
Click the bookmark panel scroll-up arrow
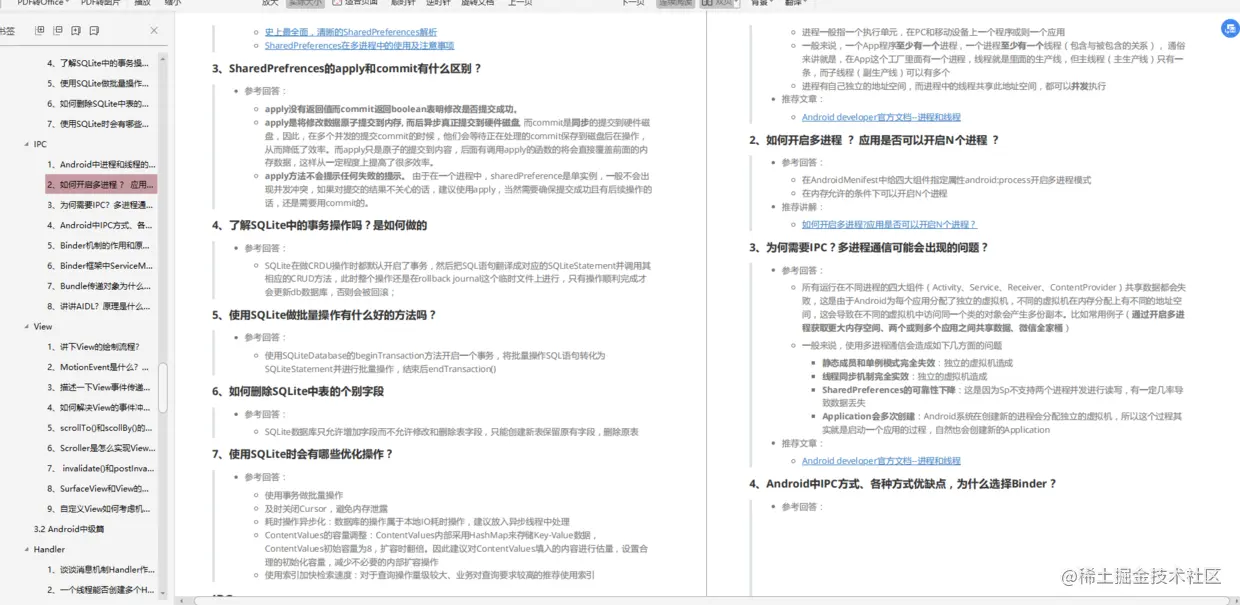click(163, 59)
